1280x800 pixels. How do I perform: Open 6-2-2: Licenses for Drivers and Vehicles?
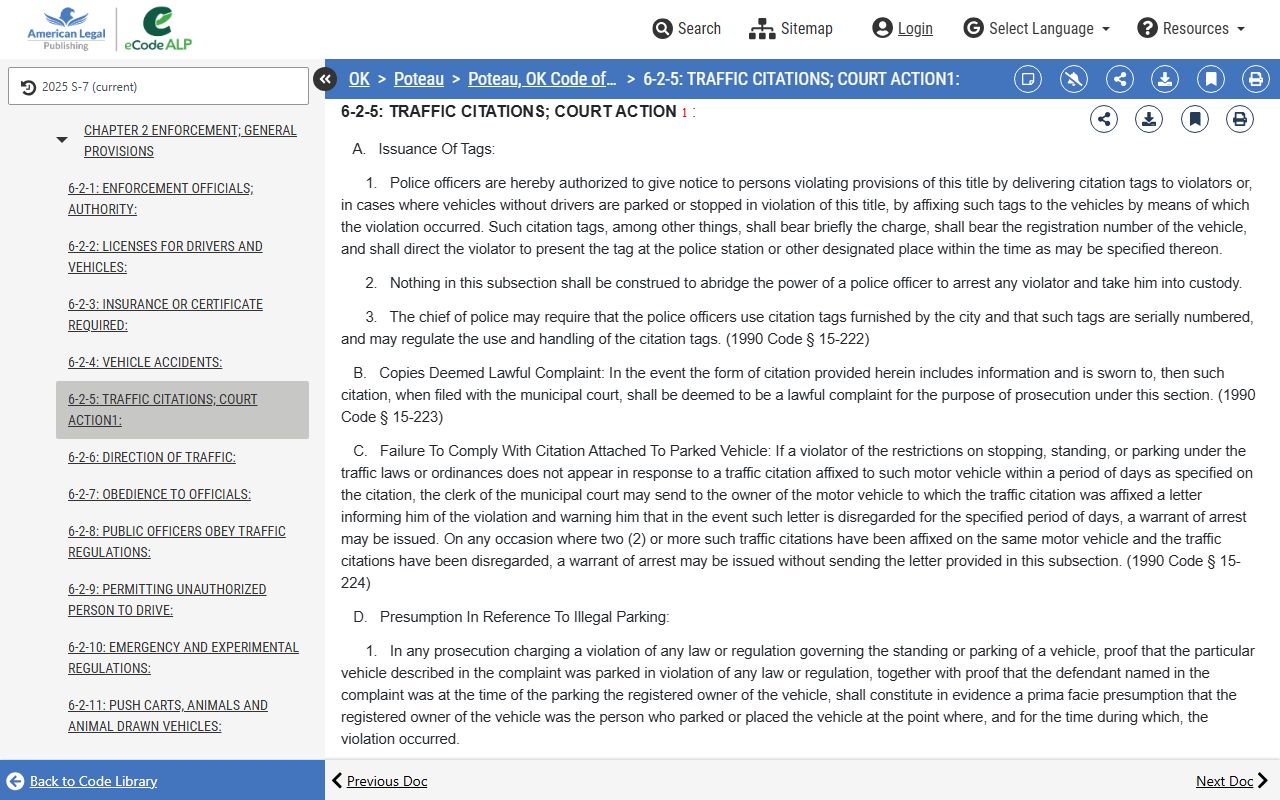click(165, 257)
